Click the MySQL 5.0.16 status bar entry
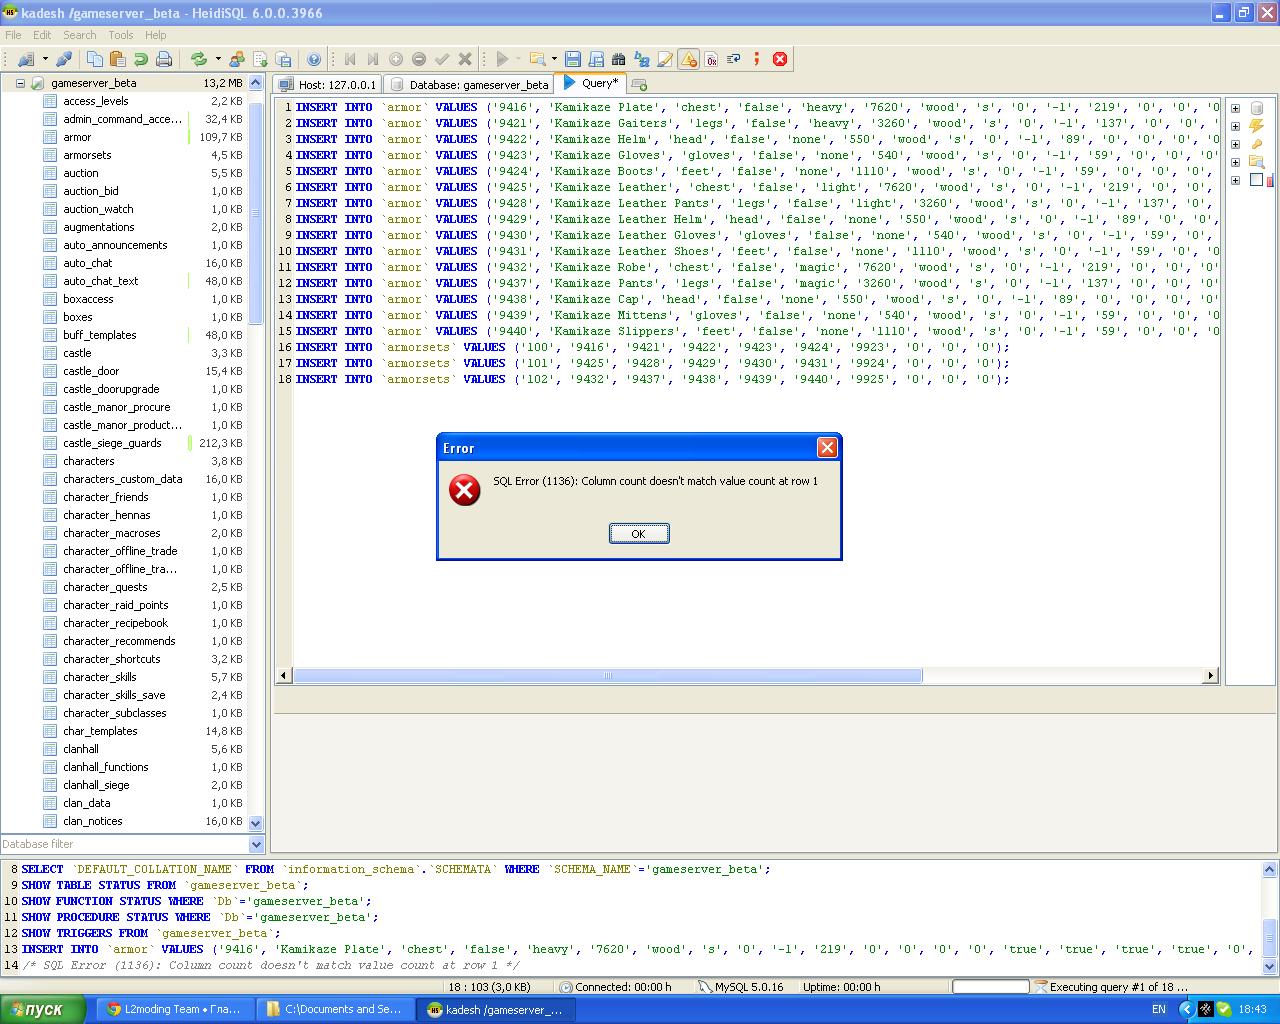 pos(742,987)
